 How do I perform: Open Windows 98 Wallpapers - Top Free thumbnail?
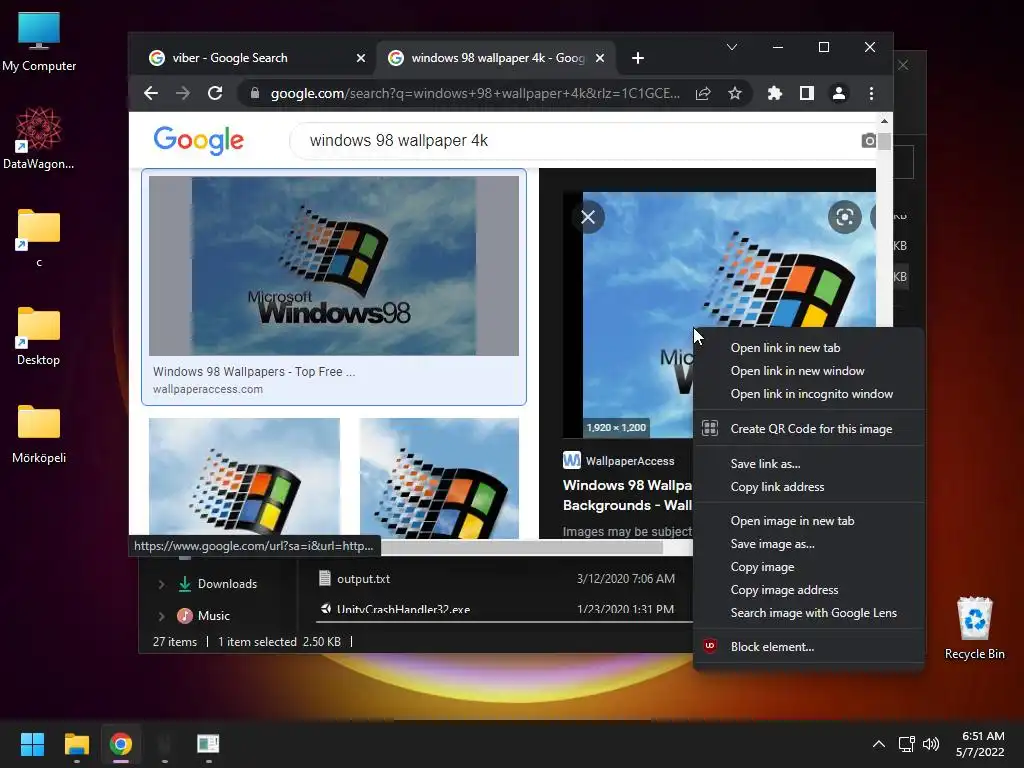334,266
